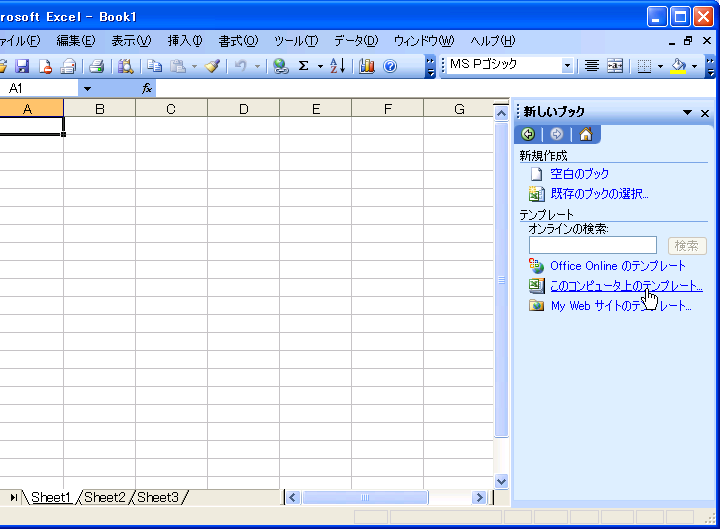The image size is (720, 529).
Task: Open the ウィンドウ(W) menu
Action: [x=424, y=41]
